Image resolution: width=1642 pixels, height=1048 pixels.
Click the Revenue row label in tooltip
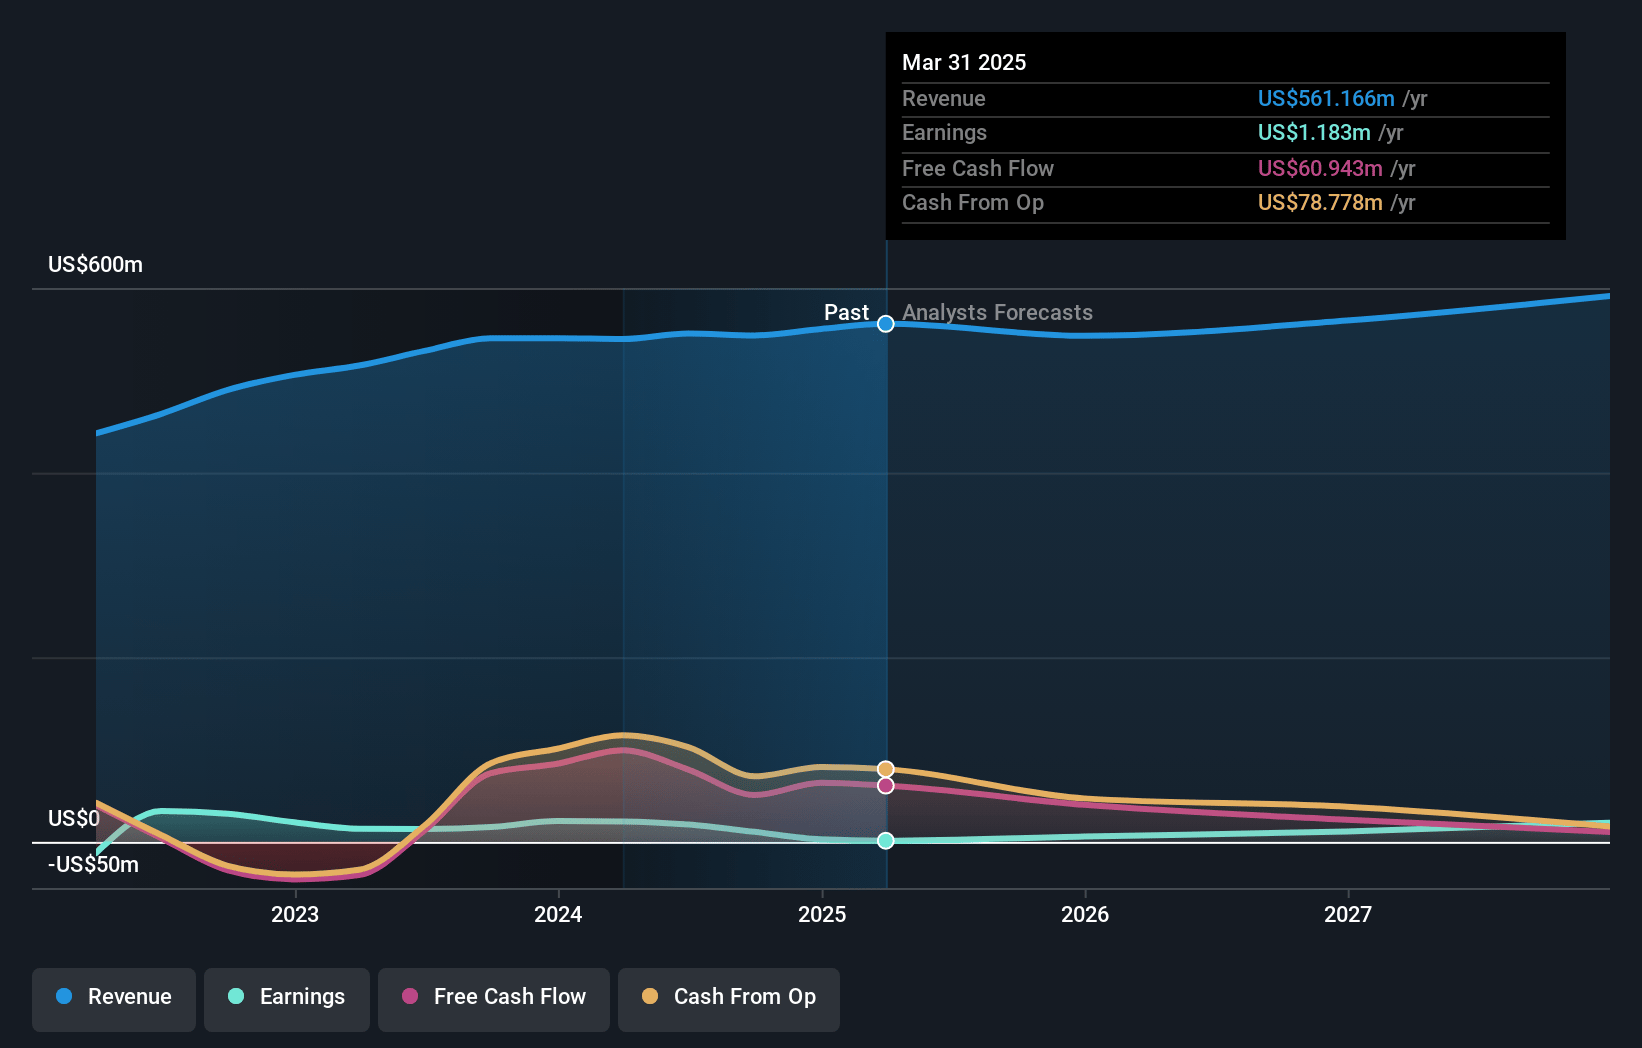tap(944, 99)
